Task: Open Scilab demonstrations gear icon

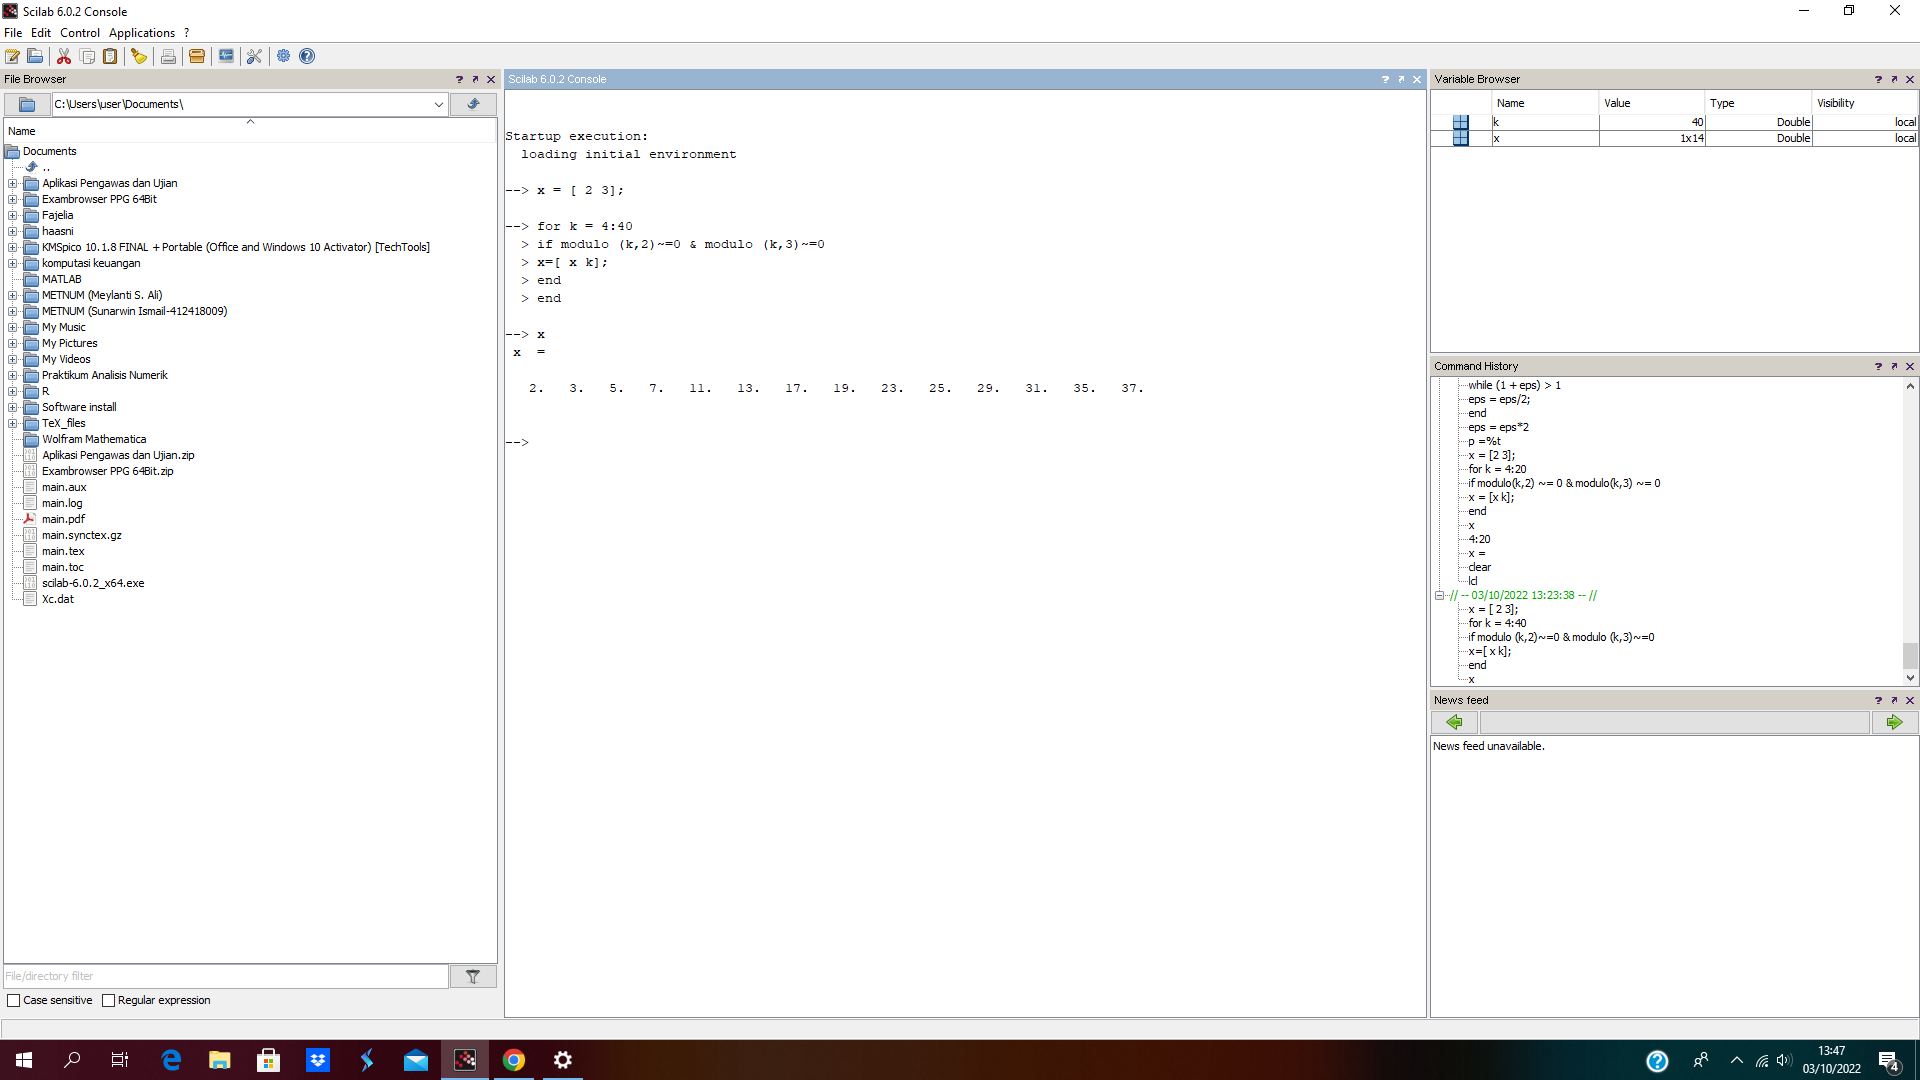Action: [284, 56]
